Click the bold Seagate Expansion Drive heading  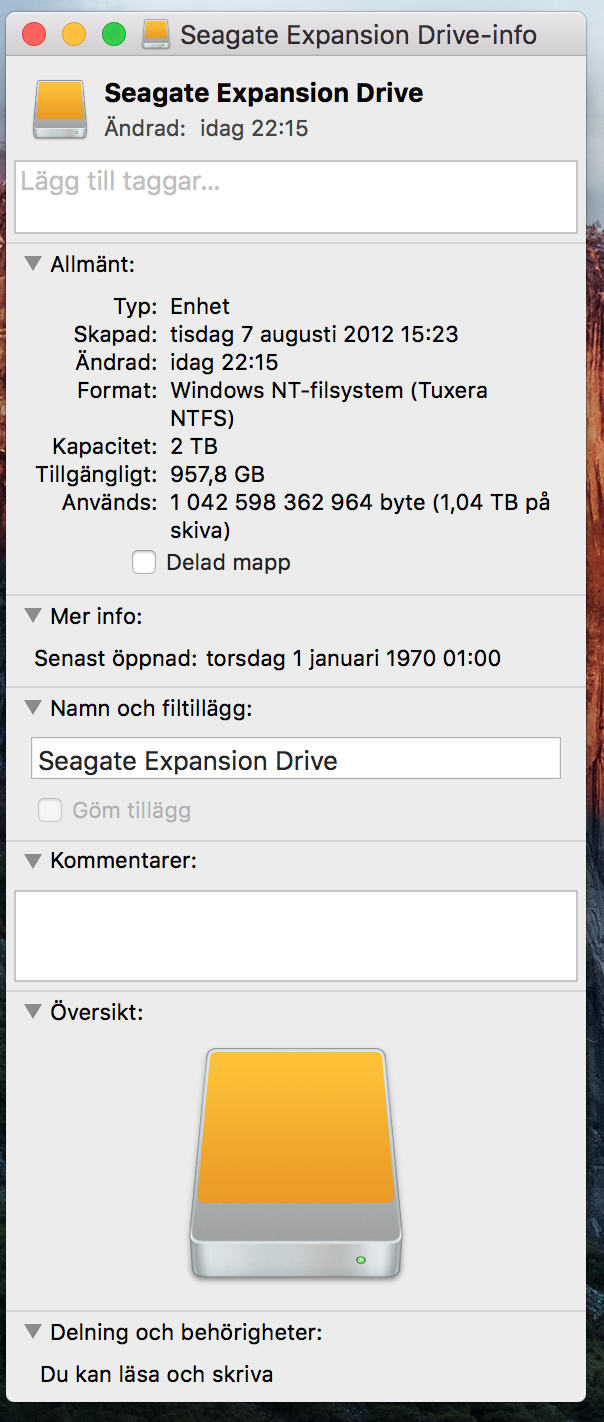click(264, 94)
